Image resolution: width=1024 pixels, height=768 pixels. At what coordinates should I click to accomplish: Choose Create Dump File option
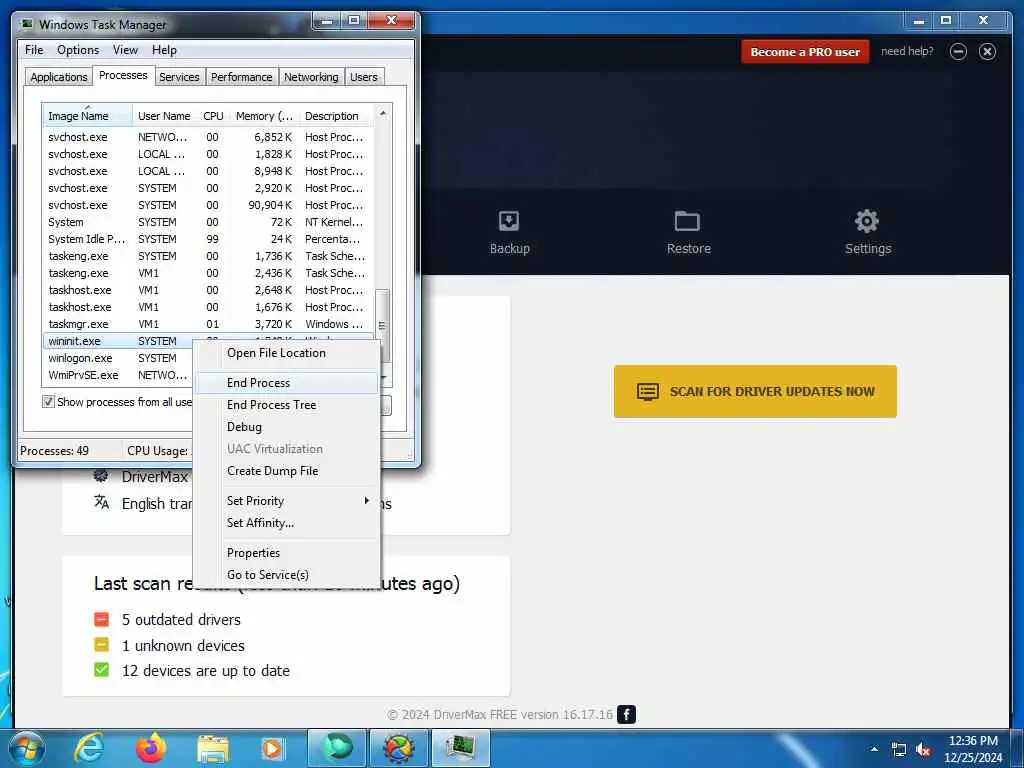coord(287,471)
